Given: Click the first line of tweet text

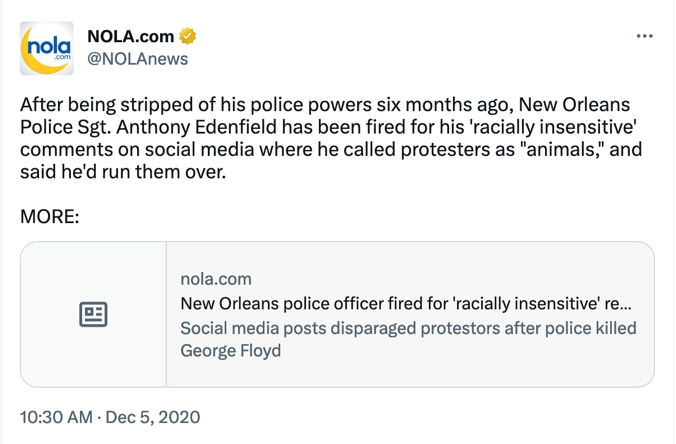Looking at the screenshot, I should pyautogui.click(x=325, y=105).
